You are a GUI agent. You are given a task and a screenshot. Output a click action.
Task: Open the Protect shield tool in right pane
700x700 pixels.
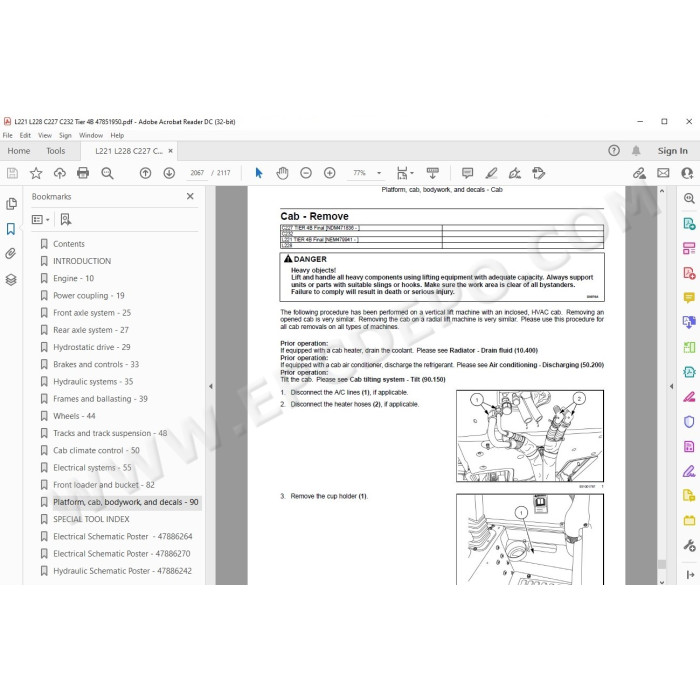tap(689, 421)
